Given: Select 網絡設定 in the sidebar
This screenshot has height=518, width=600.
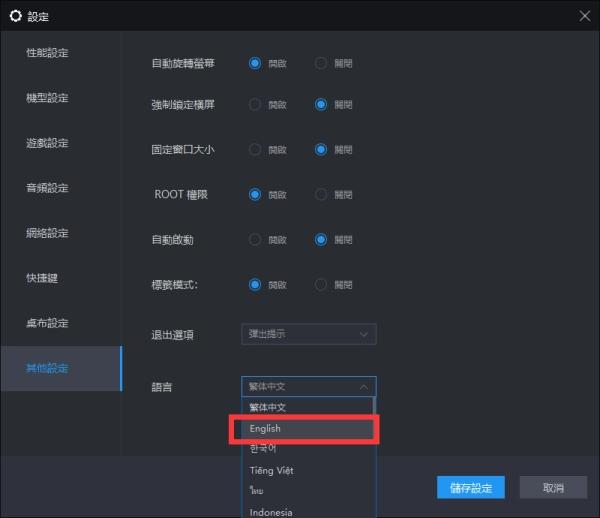Looking at the screenshot, I should pyautogui.click(x=47, y=233).
